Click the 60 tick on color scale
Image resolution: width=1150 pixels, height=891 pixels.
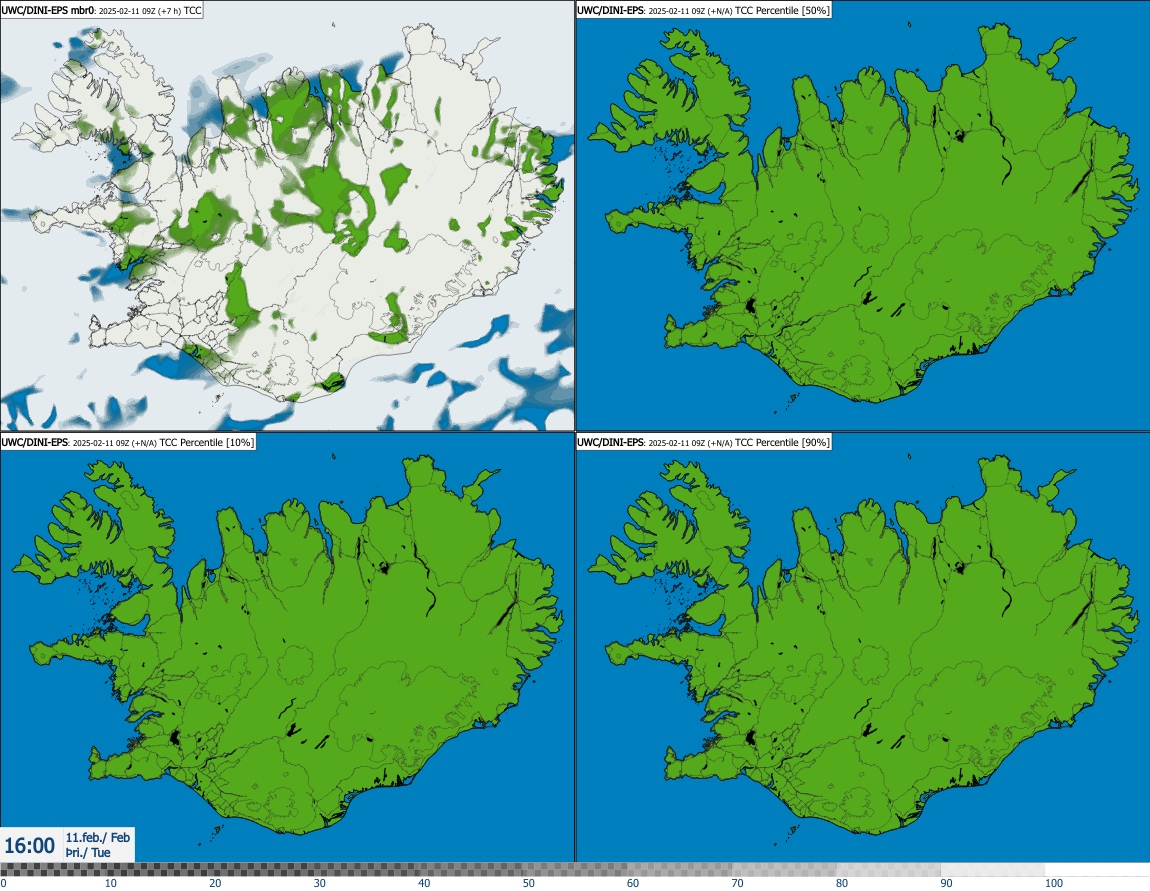pos(633,884)
